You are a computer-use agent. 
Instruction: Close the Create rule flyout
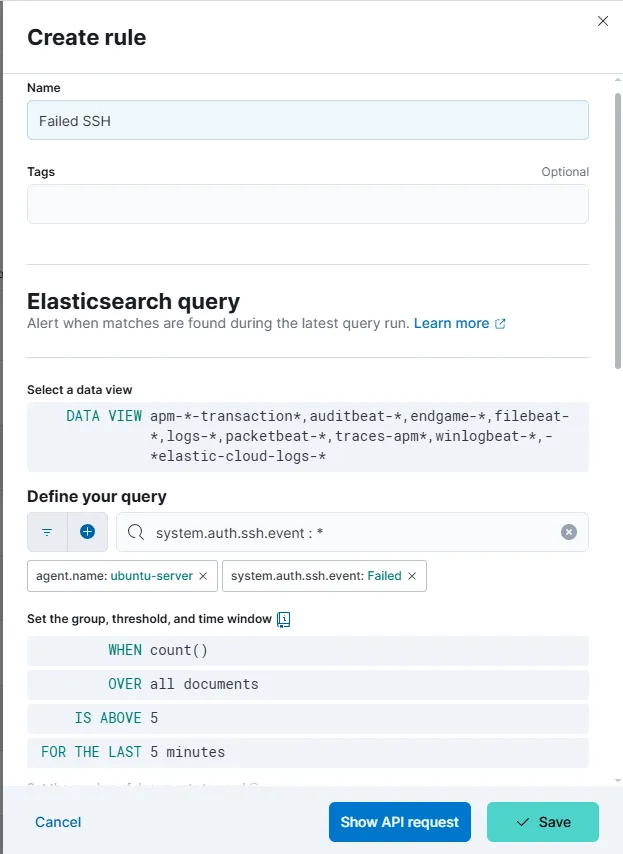(x=602, y=21)
